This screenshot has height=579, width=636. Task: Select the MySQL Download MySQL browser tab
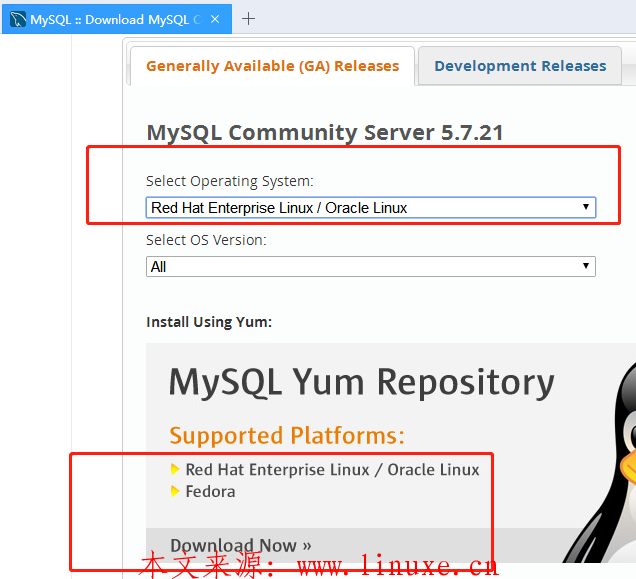click(117, 19)
